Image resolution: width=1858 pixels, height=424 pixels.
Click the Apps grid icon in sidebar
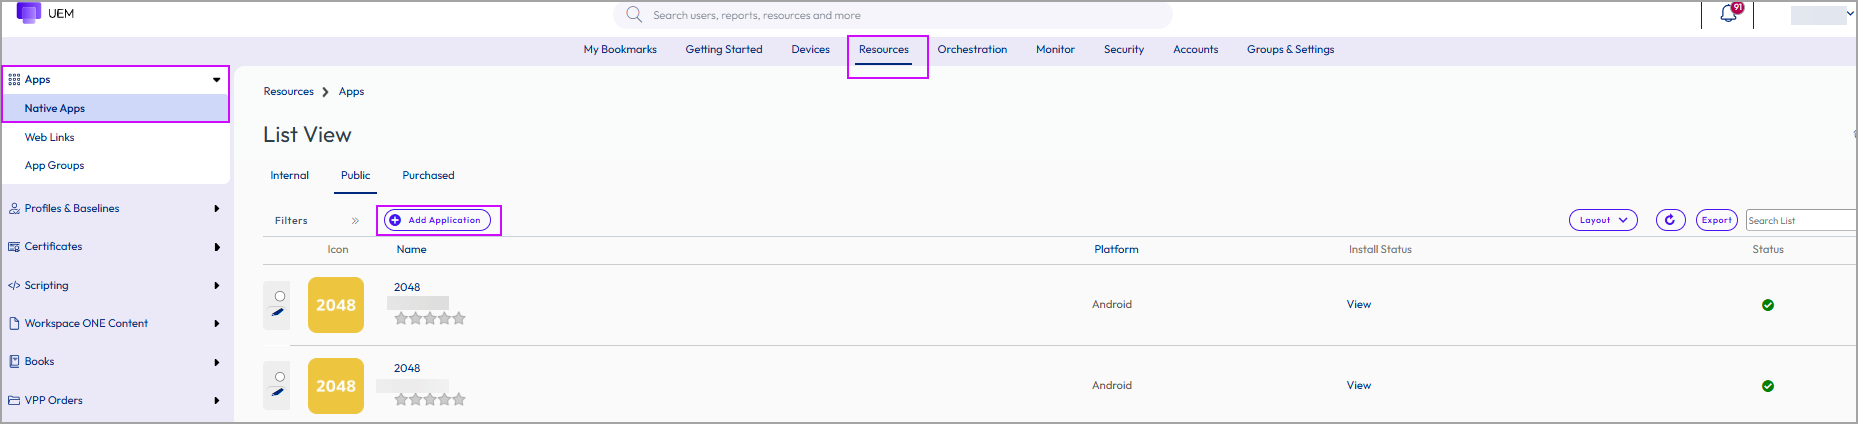coord(14,79)
